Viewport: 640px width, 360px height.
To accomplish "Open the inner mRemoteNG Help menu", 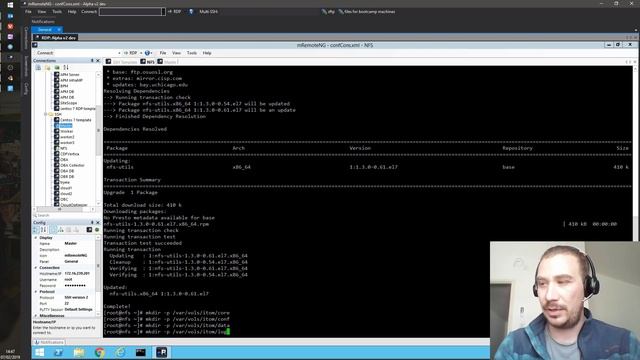I will pos(207,53).
